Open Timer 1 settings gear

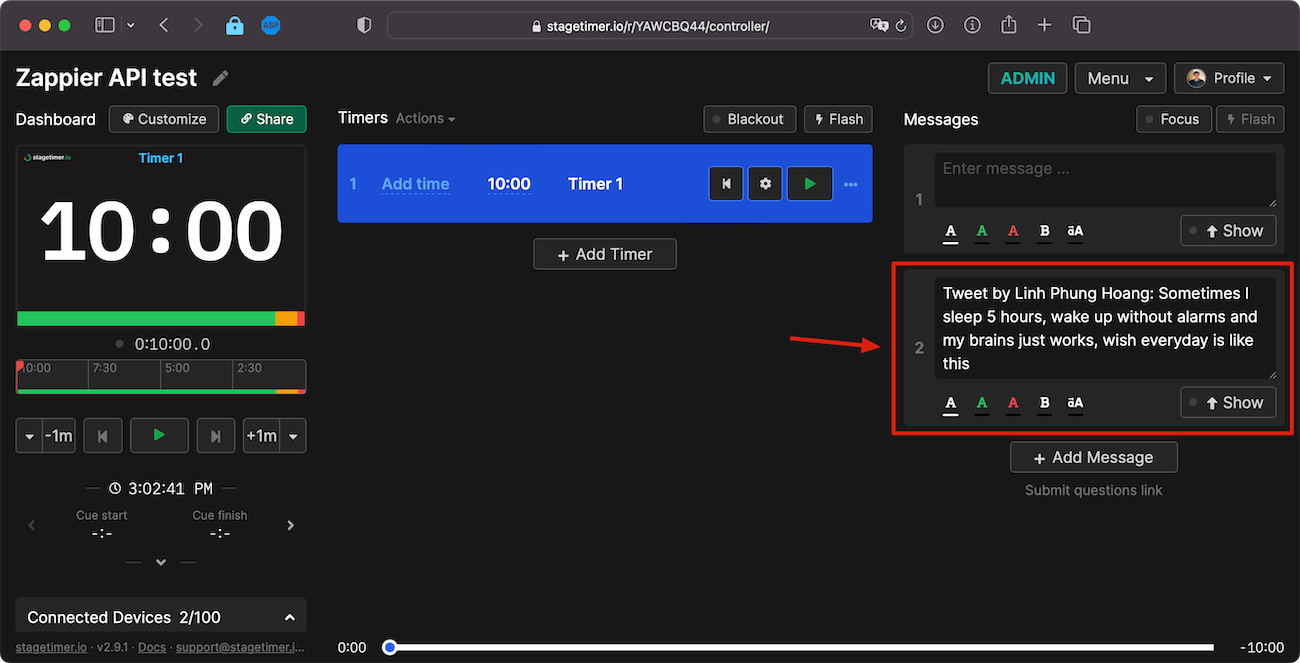[x=765, y=184]
